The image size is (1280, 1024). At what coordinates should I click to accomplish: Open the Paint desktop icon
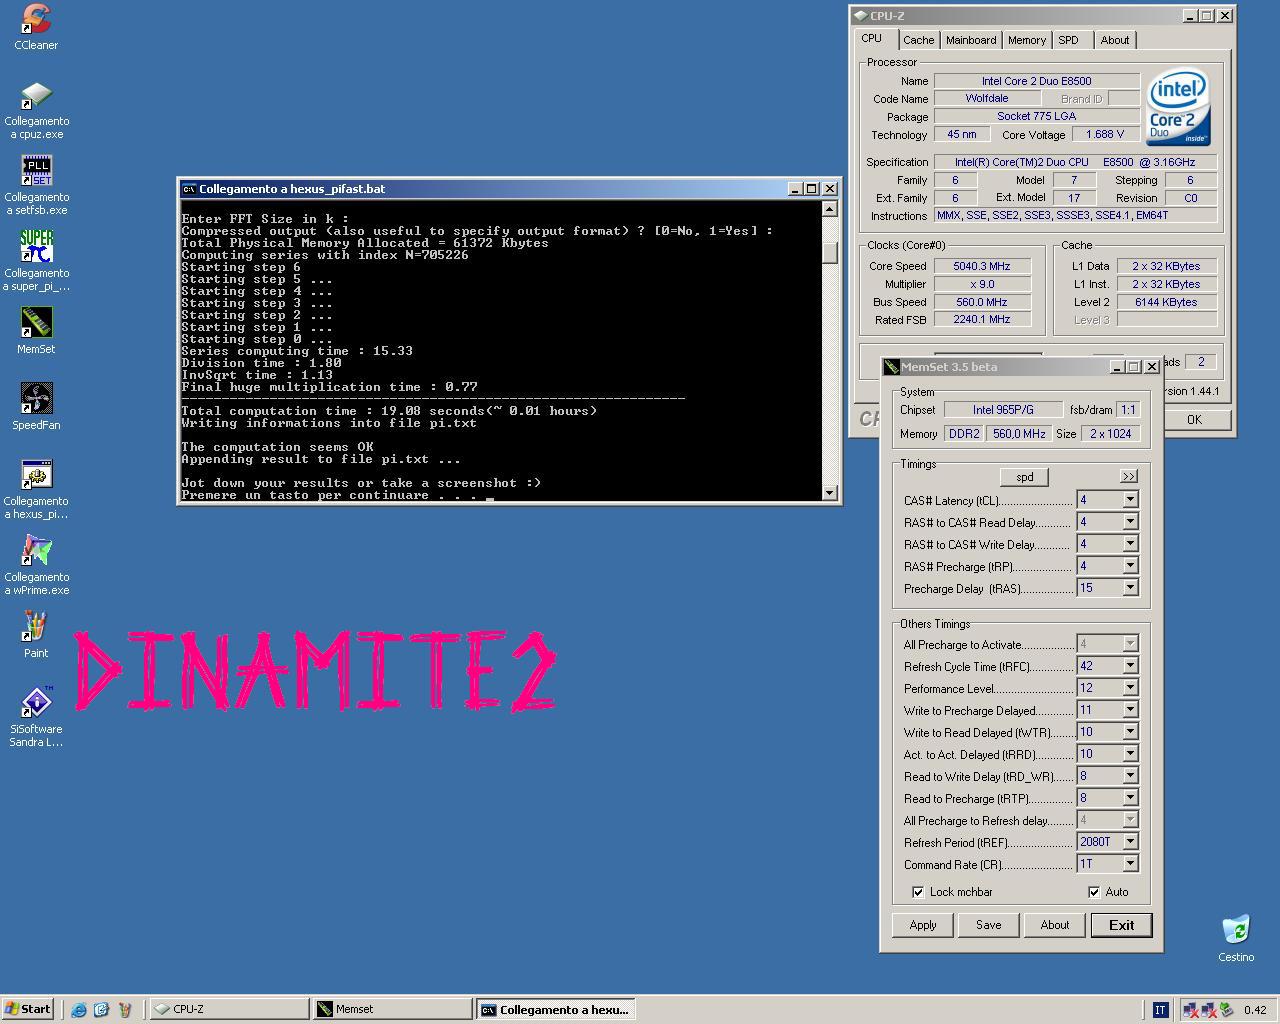36,627
